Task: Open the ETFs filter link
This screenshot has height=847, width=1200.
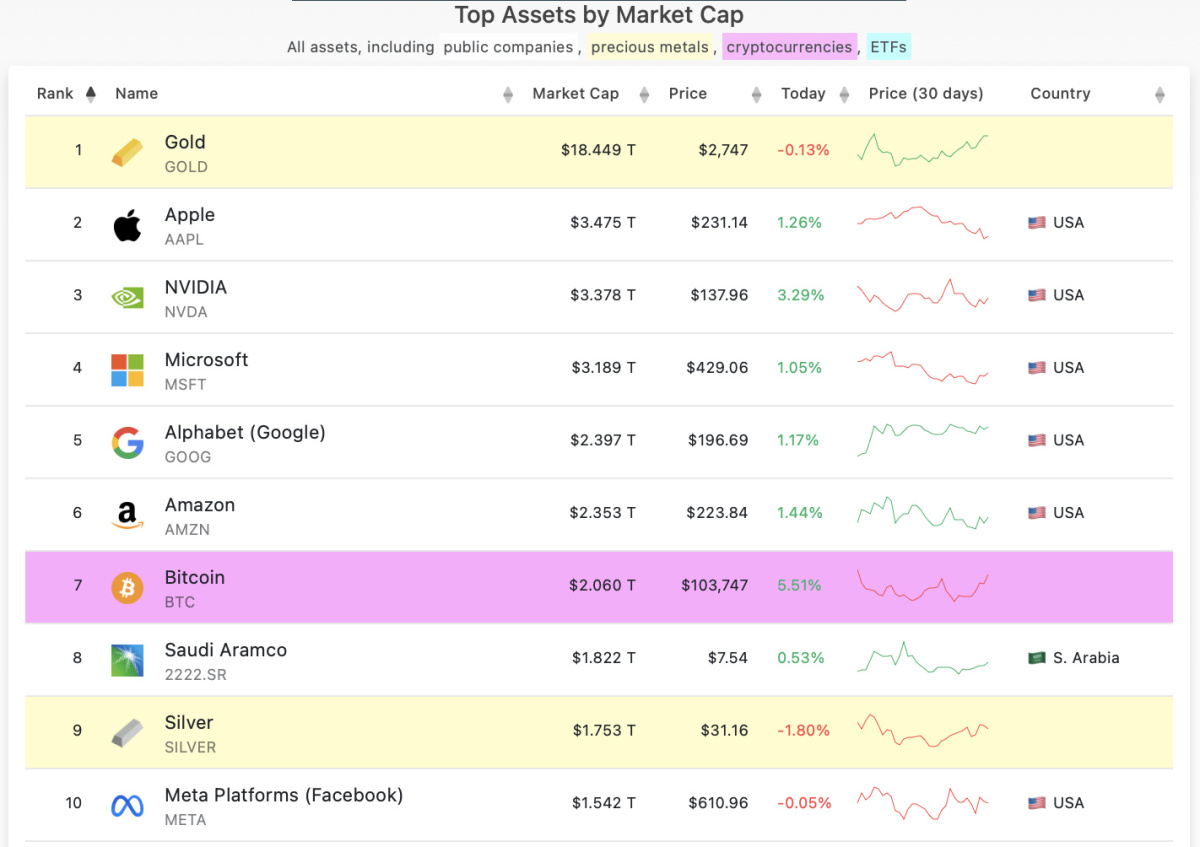Action: pos(889,47)
